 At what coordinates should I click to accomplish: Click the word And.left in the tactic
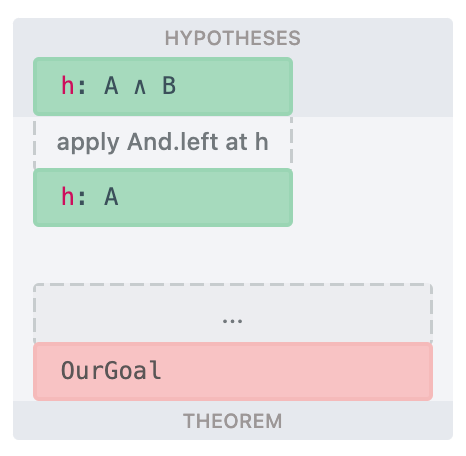pos(173,142)
